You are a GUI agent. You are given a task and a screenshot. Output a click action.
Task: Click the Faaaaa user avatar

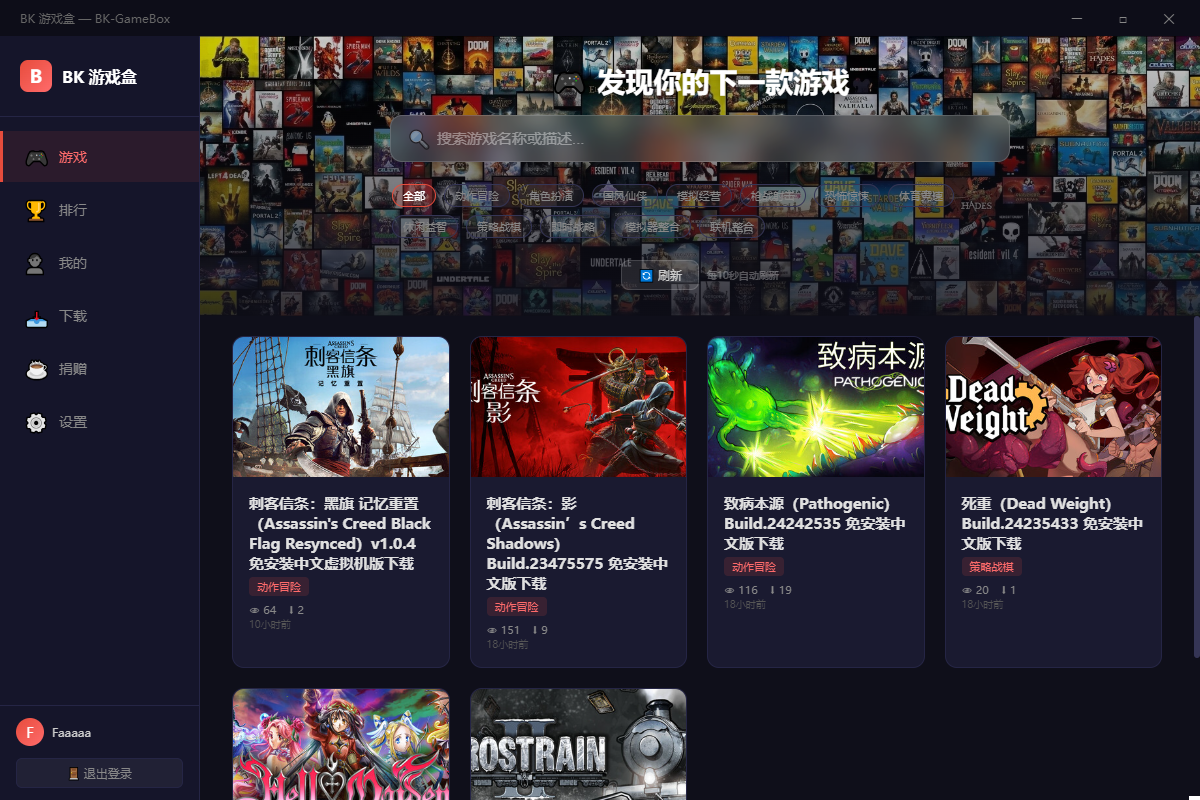(30, 732)
